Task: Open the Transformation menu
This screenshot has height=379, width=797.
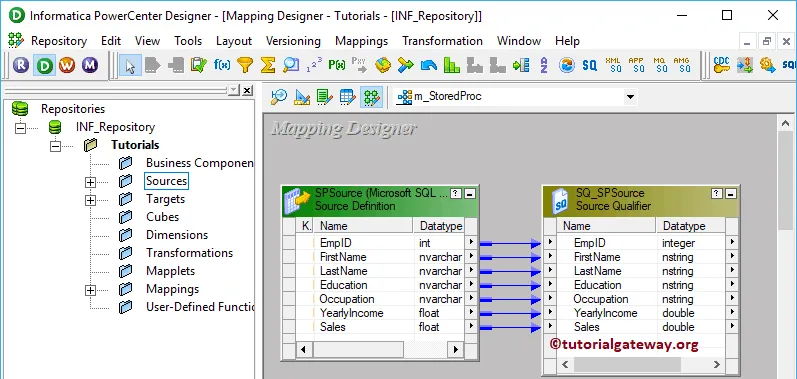Action: pyautogui.click(x=442, y=41)
